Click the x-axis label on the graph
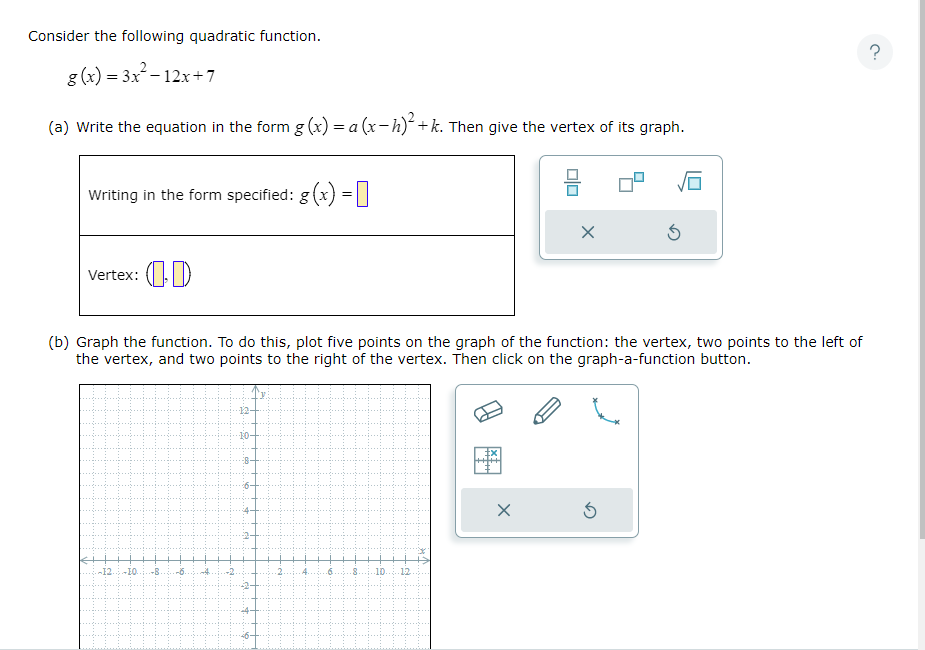 click(x=421, y=551)
